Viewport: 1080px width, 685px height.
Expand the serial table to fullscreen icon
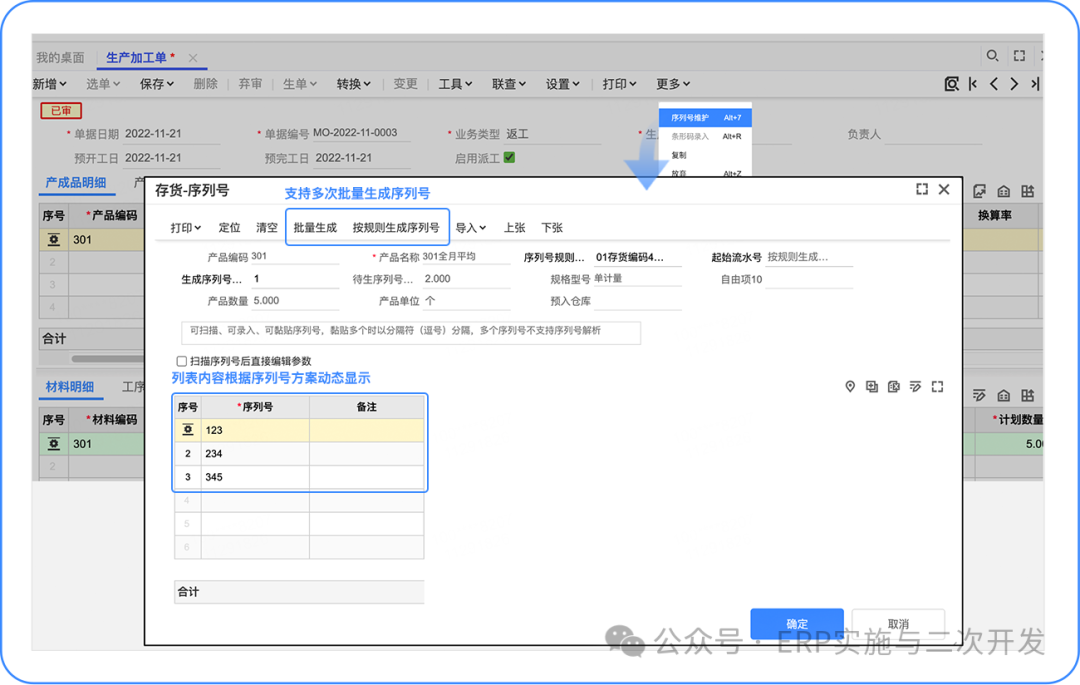tap(937, 387)
